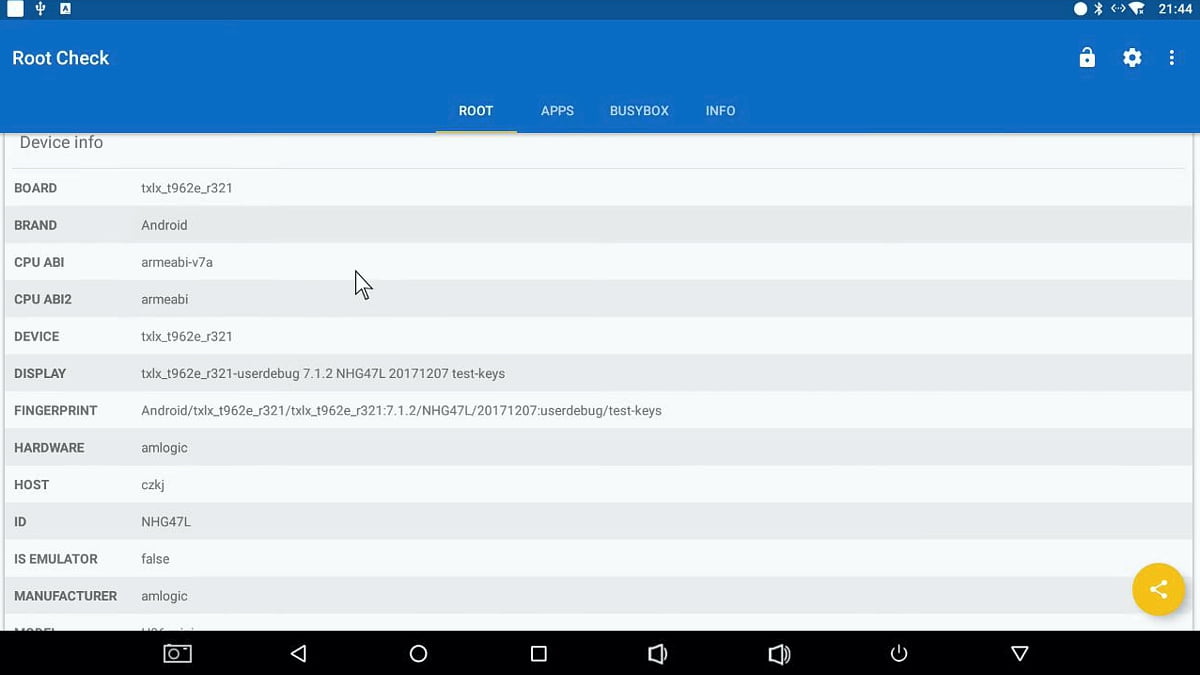This screenshot has height=675, width=1200.
Task: Select the FINGERPRINT info row
Action: (400, 410)
